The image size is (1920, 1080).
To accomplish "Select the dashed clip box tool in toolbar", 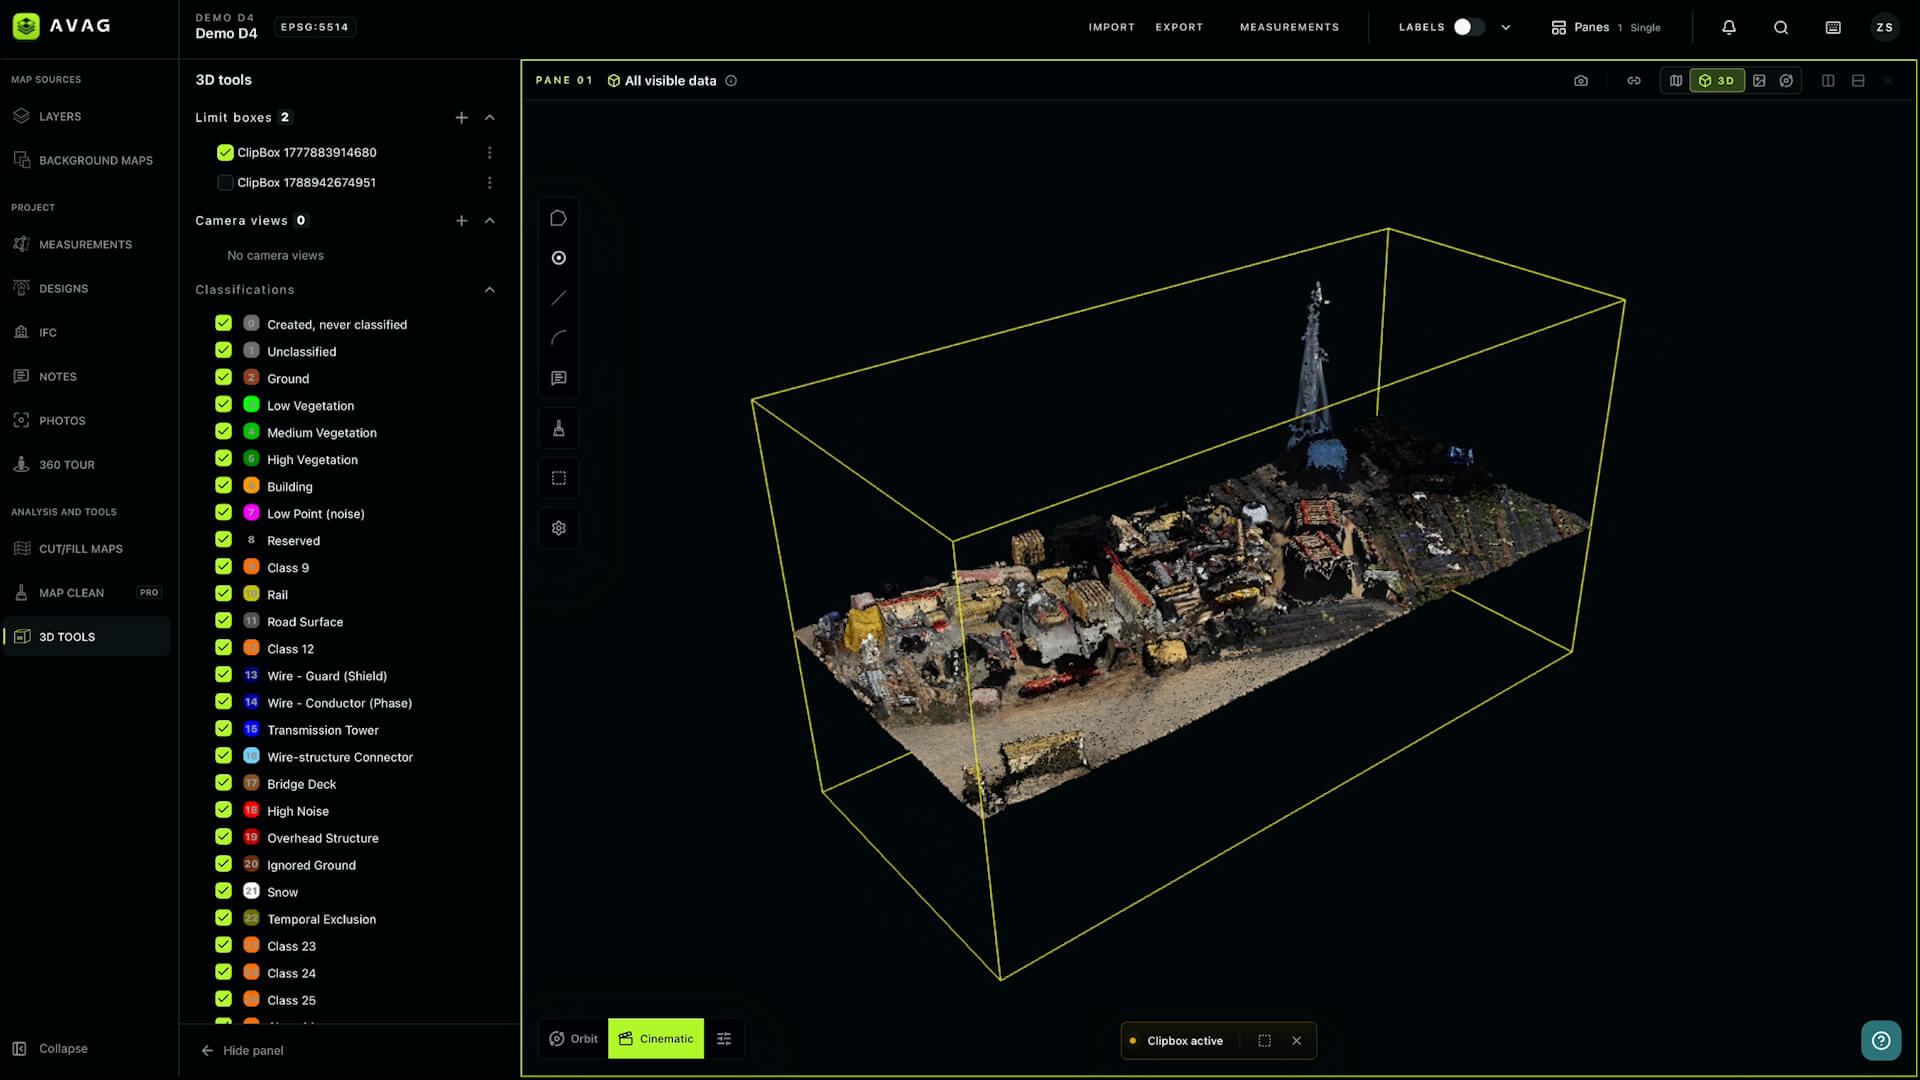I will tap(559, 478).
